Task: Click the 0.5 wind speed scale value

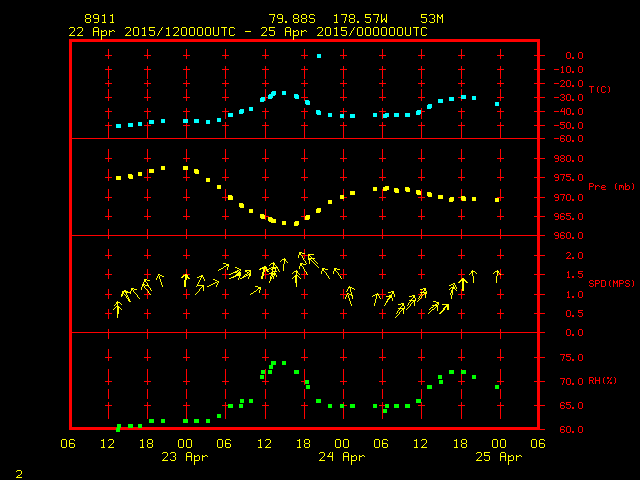Action: pos(574,314)
